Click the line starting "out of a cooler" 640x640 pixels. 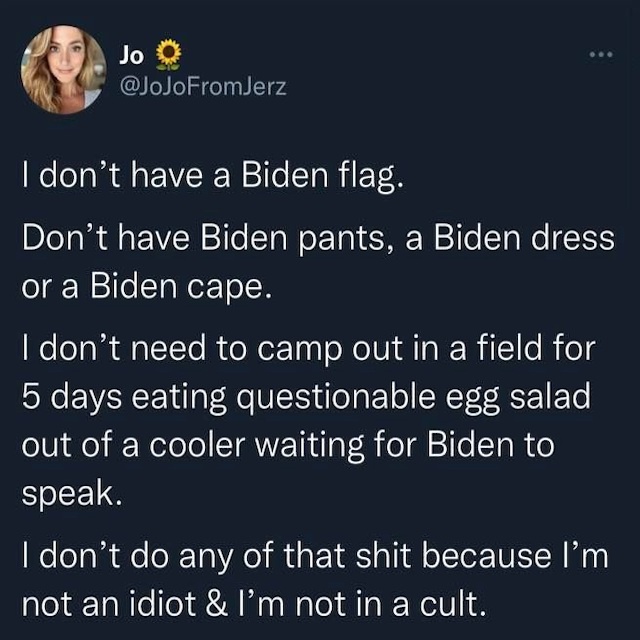[287, 443]
